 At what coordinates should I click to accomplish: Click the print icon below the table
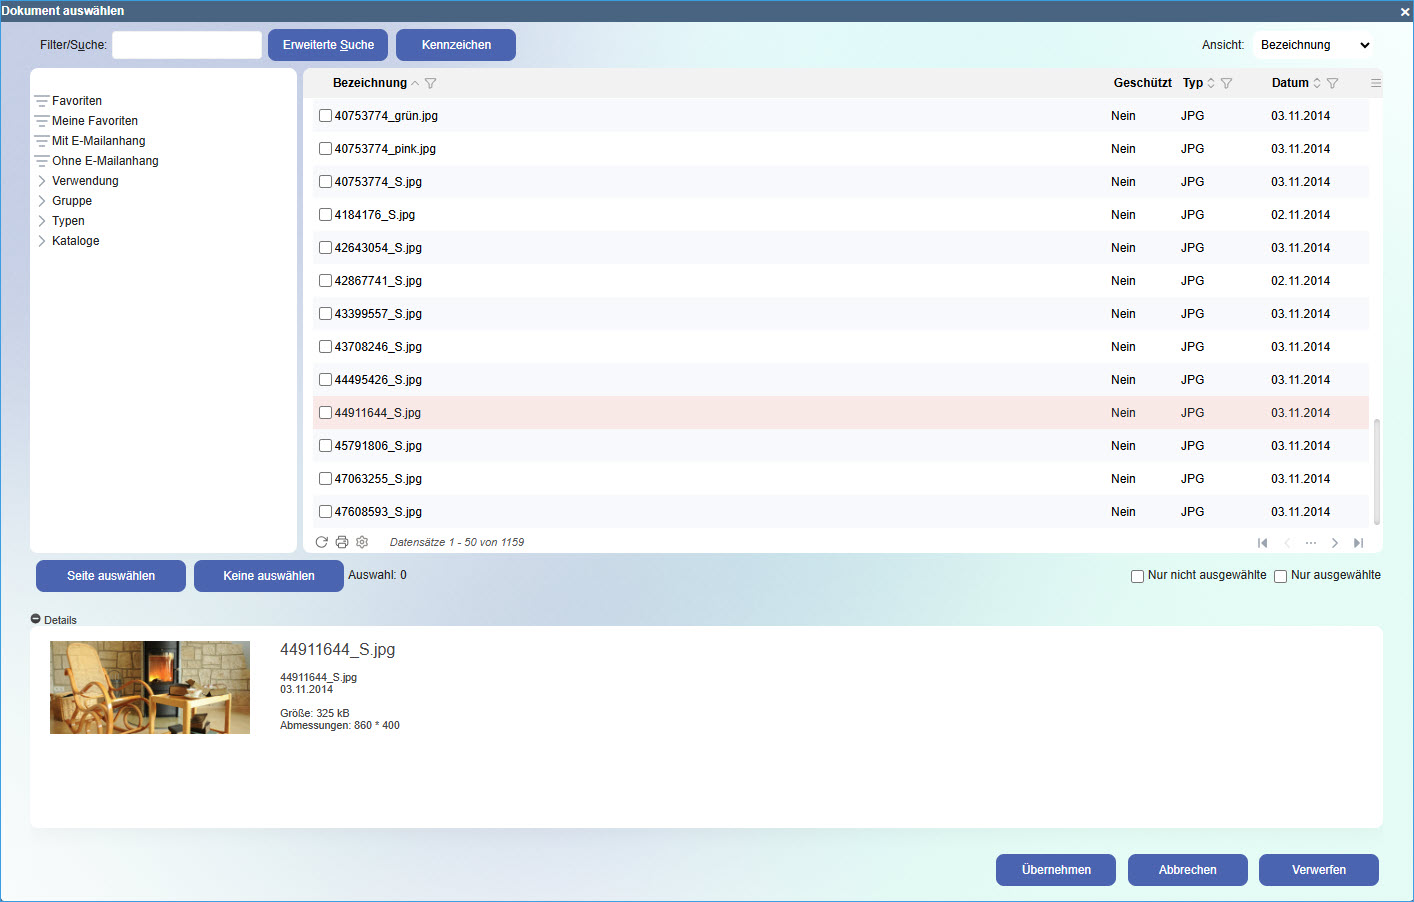click(342, 542)
